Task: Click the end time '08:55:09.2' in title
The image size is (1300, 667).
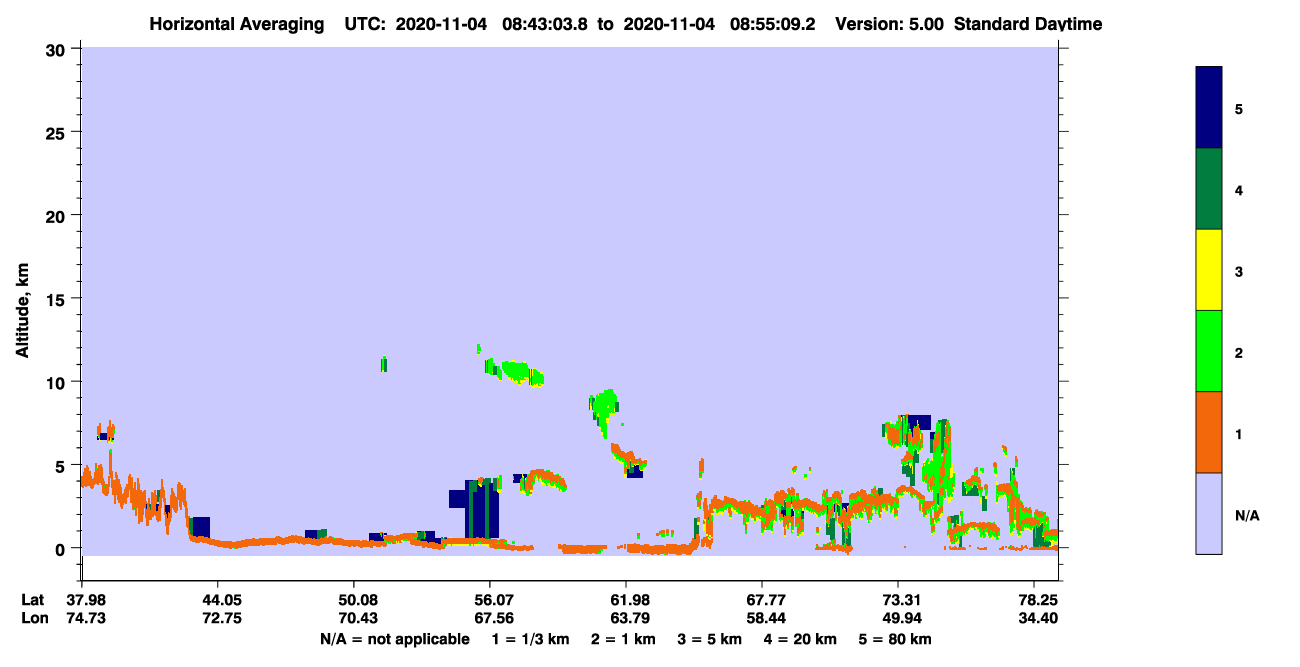Action: [x=772, y=24]
